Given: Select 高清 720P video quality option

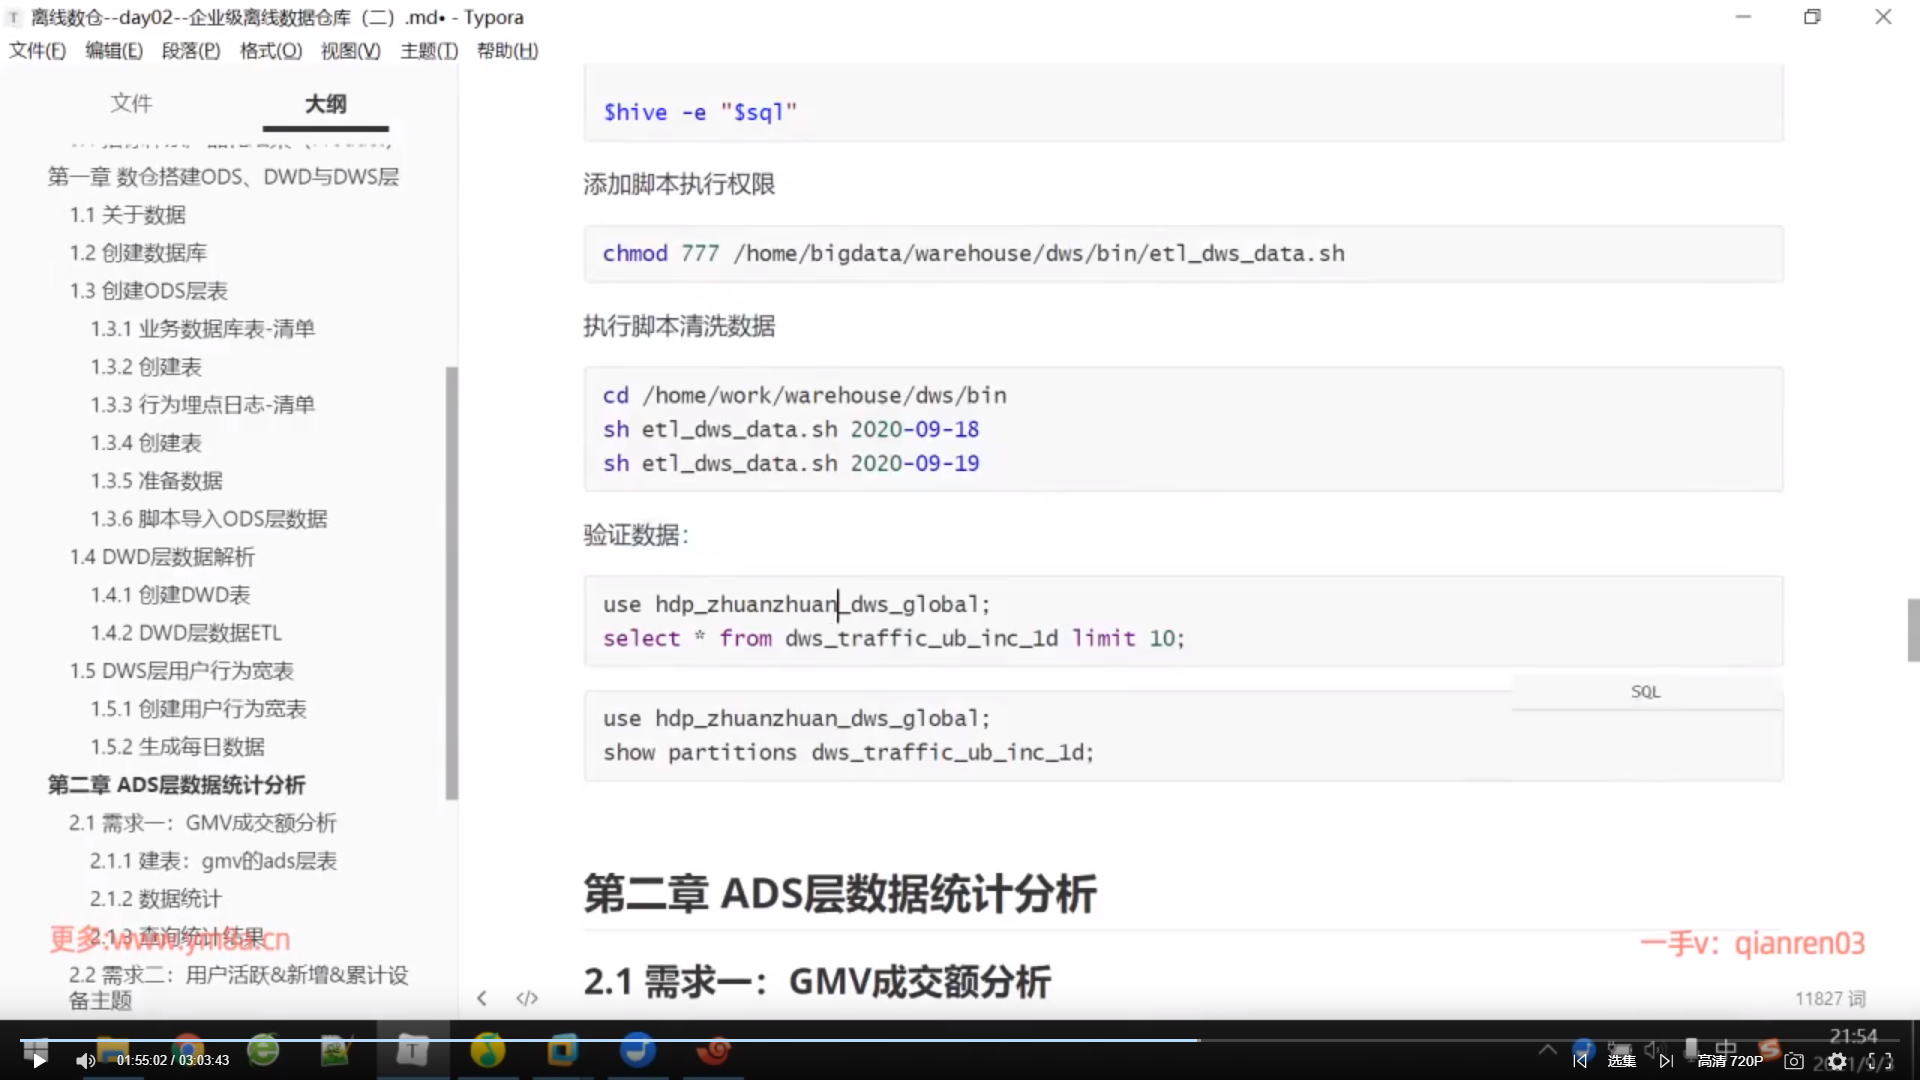Looking at the screenshot, I should click(x=1730, y=1061).
